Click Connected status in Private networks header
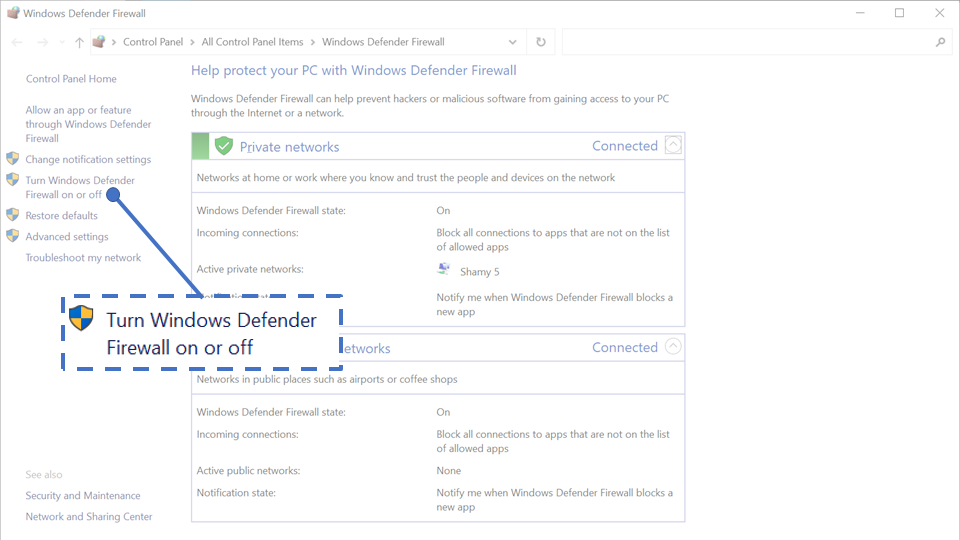This screenshot has height=540, width=960. (624, 146)
